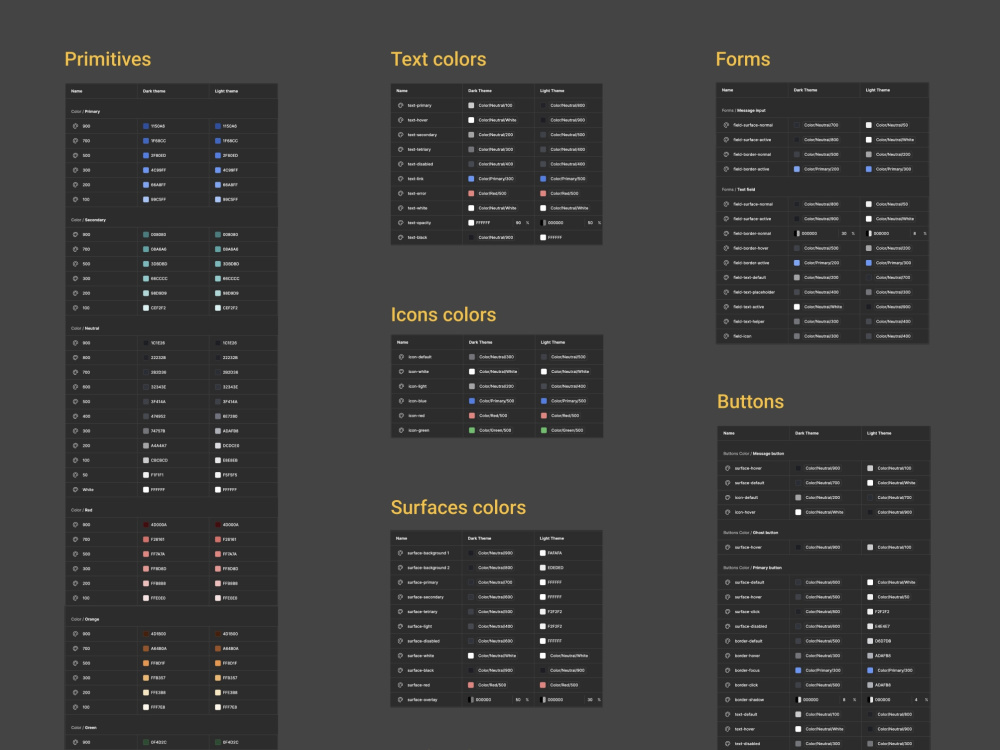Click Primary 500 Dark theme swatch in Primitives

146,156
